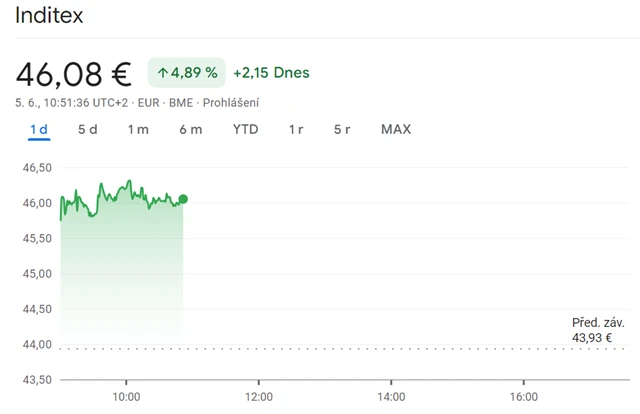Select the YTD range tab

click(245, 129)
